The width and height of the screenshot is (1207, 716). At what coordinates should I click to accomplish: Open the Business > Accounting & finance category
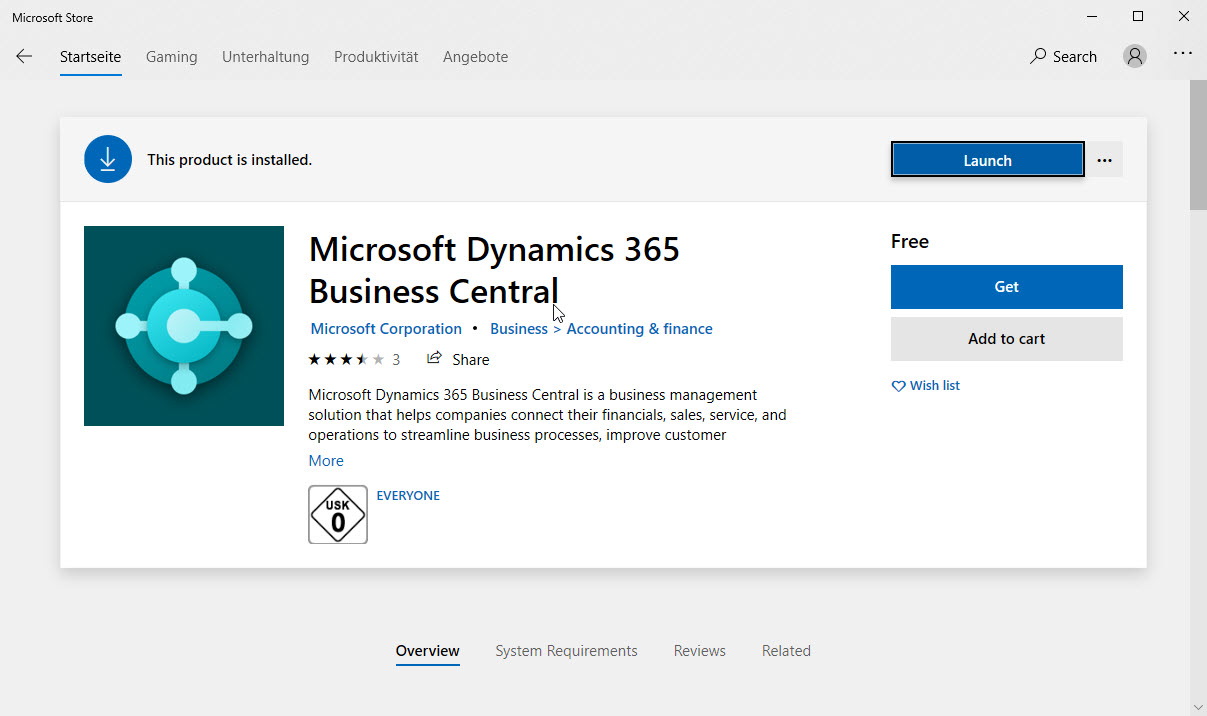point(601,328)
